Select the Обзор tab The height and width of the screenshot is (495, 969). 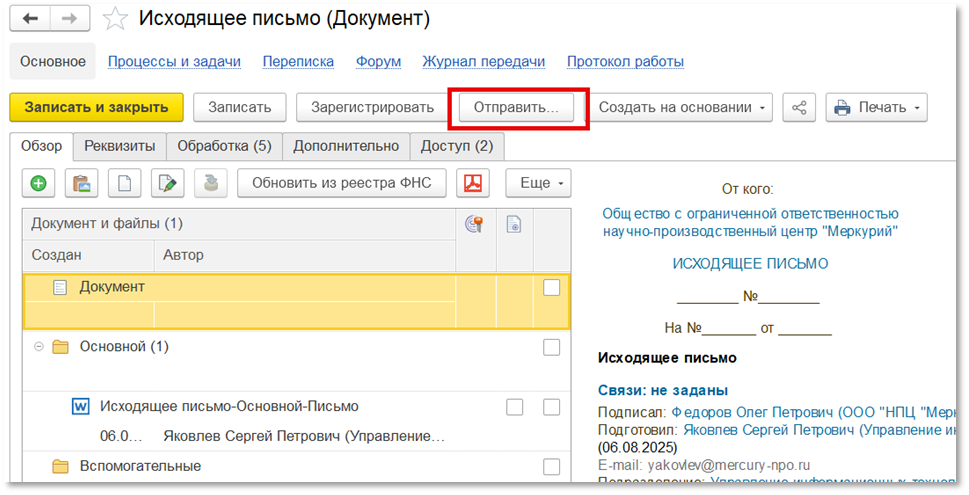click(41, 146)
